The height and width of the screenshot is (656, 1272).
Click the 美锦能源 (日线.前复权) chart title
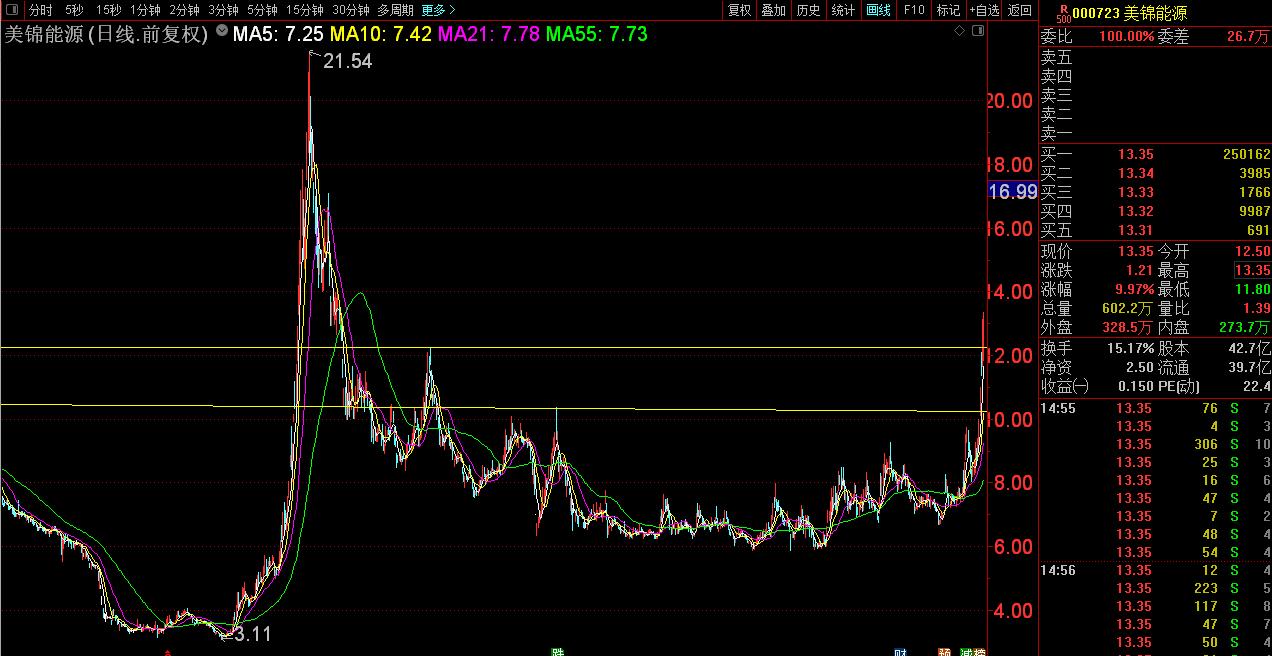tap(107, 34)
